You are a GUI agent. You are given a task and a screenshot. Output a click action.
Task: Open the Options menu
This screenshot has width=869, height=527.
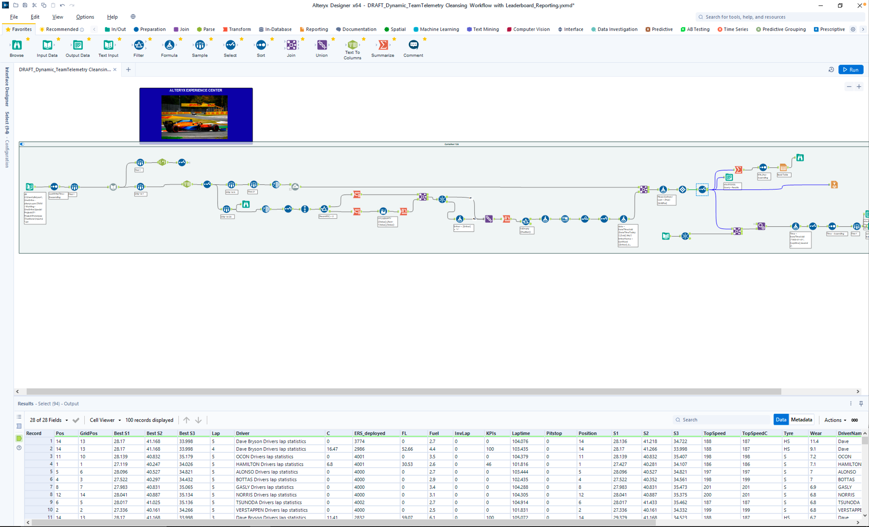pos(85,17)
